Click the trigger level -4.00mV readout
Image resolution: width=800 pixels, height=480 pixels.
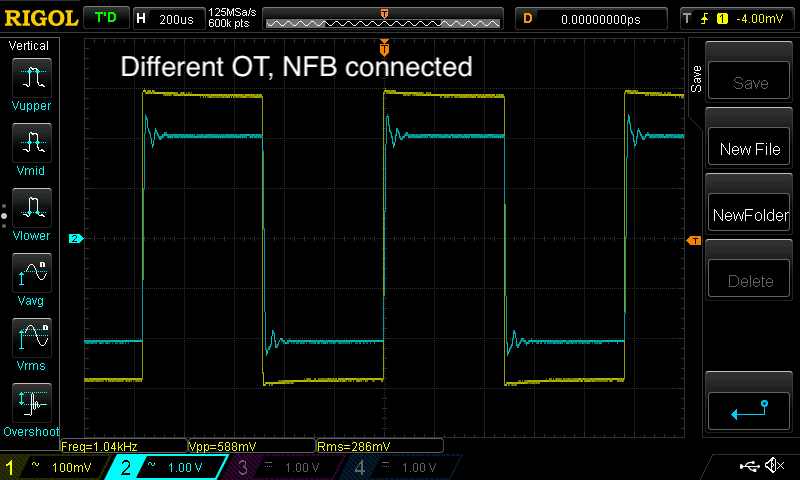[x=759, y=19]
